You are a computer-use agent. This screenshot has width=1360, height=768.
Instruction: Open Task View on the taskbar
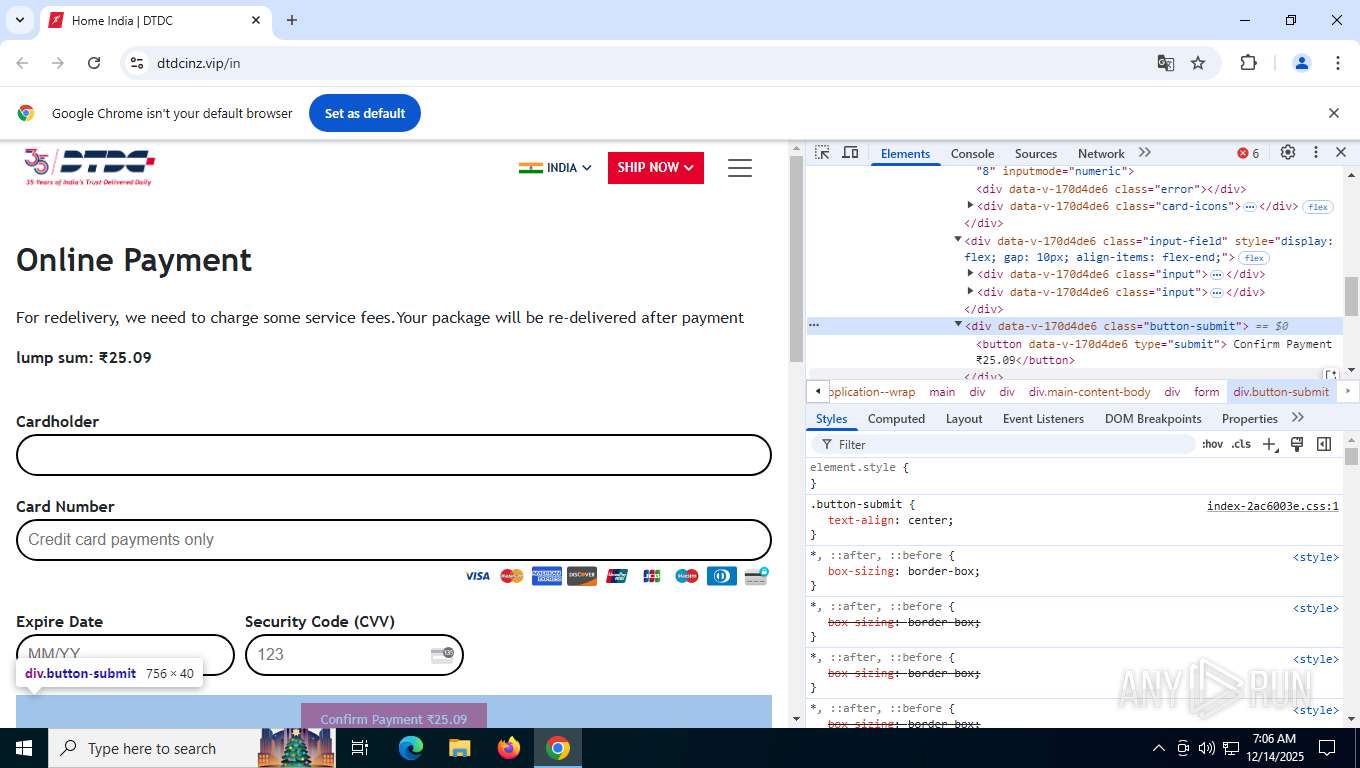pos(360,748)
